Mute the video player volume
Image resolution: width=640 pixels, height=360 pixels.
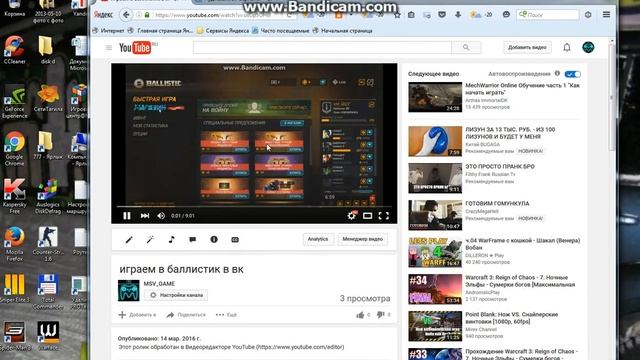pos(161,216)
